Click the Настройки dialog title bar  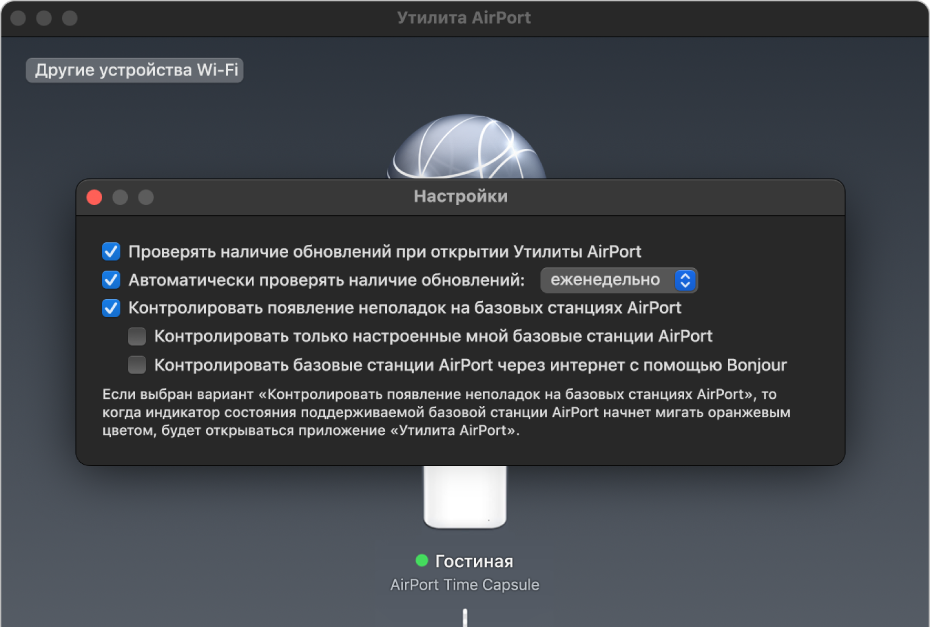point(461,197)
